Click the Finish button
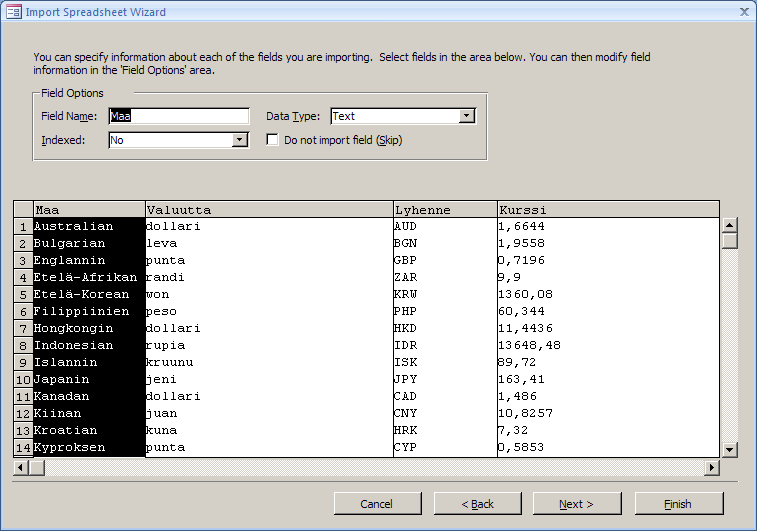Viewport: 757px width, 531px height. (x=679, y=503)
